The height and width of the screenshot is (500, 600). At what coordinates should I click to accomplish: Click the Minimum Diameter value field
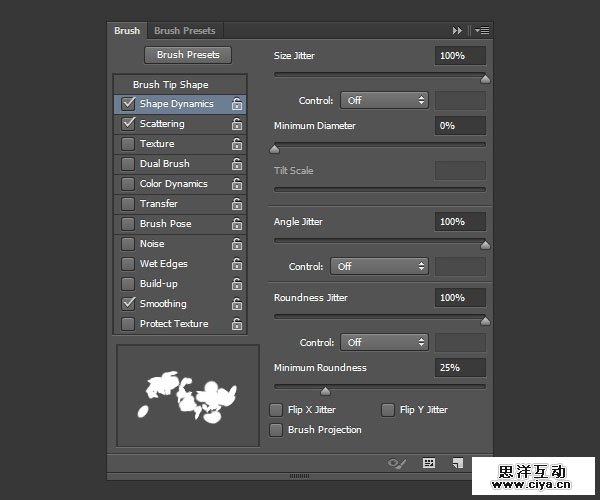click(460, 126)
